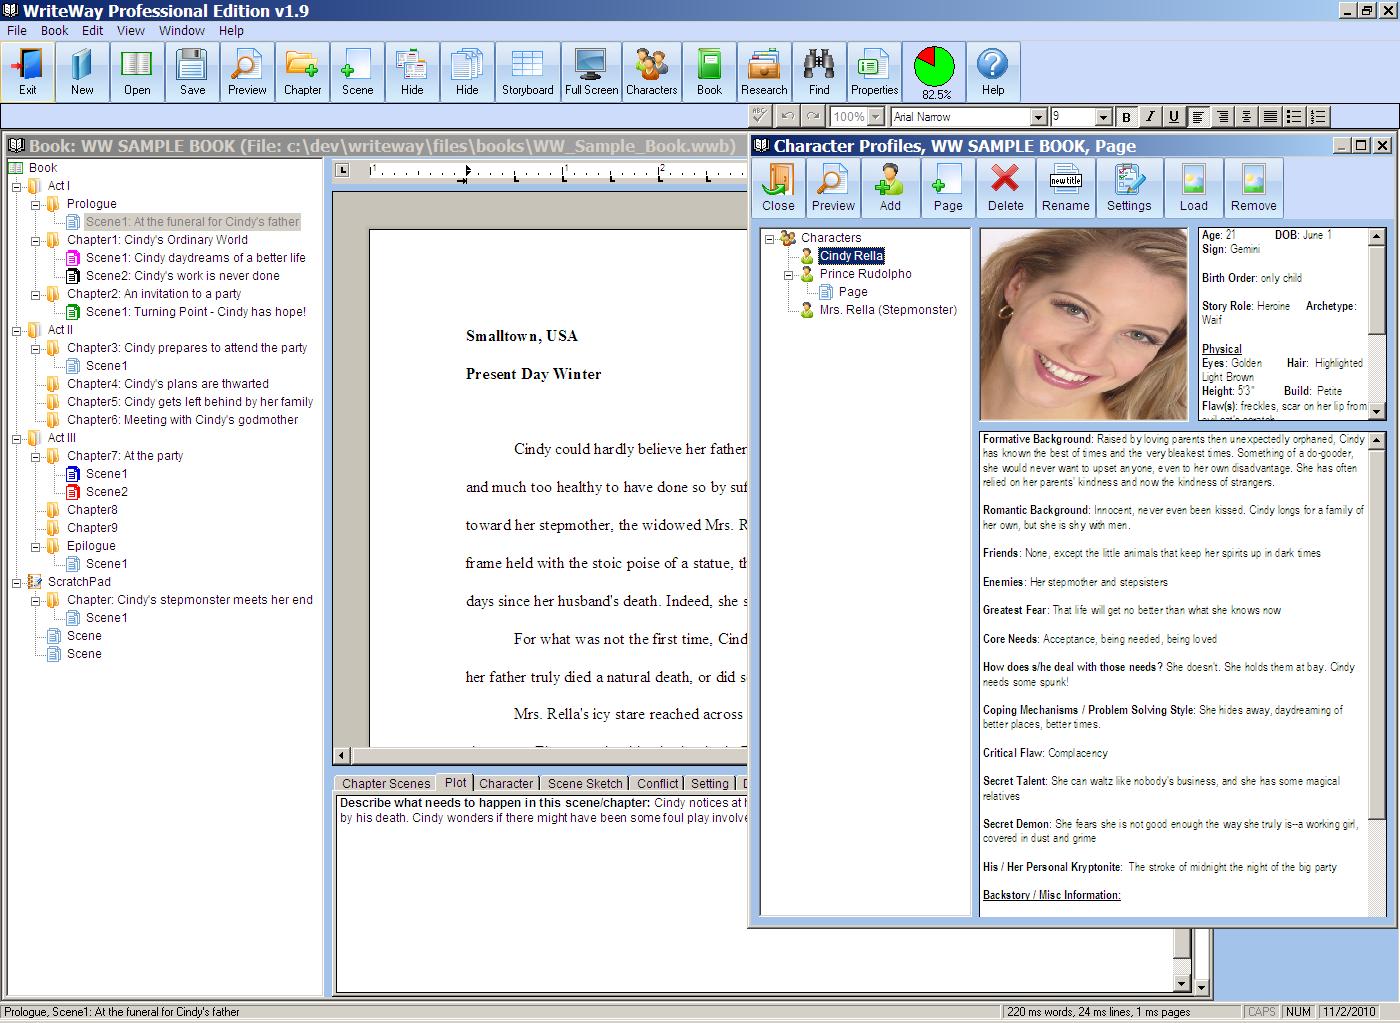Open the Window menu
The width and height of the screenshot is (1400, 1023).
point(181,30)
